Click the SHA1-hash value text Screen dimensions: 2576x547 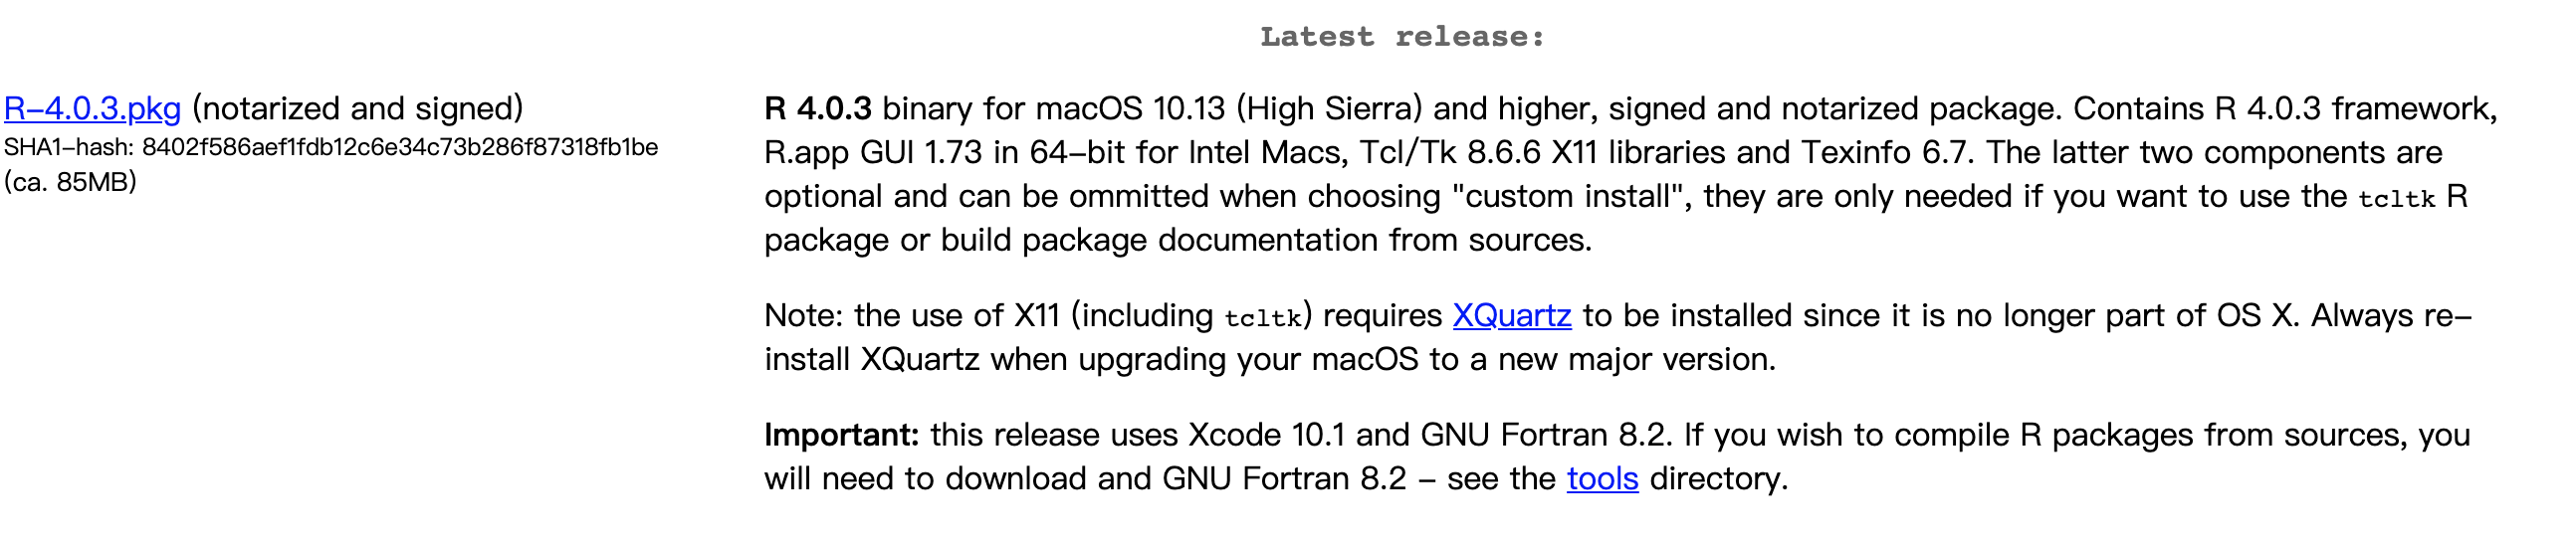point(399,147)
